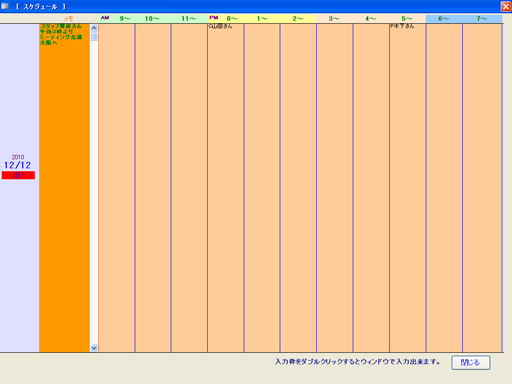
Task: Click the memo scrollbar up arrow
Action: tap(94, 28)
